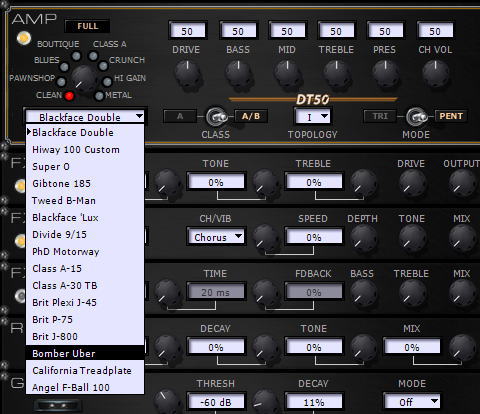Click the MID value field showing 50
Viewport: 480px width, 414px height.
click(x=287, y=31)
